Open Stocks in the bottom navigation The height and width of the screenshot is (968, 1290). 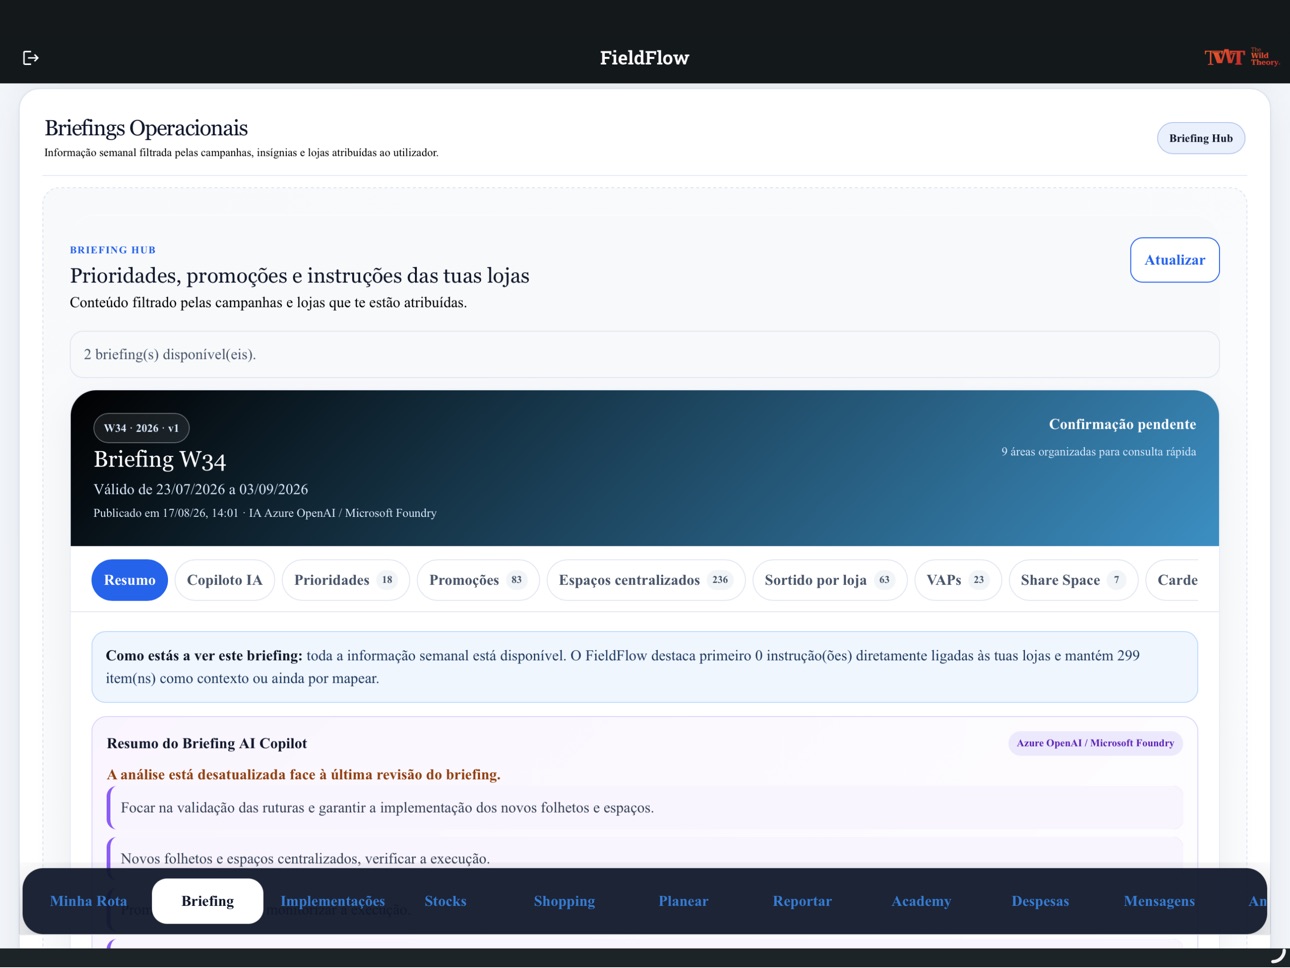point(445,901)
